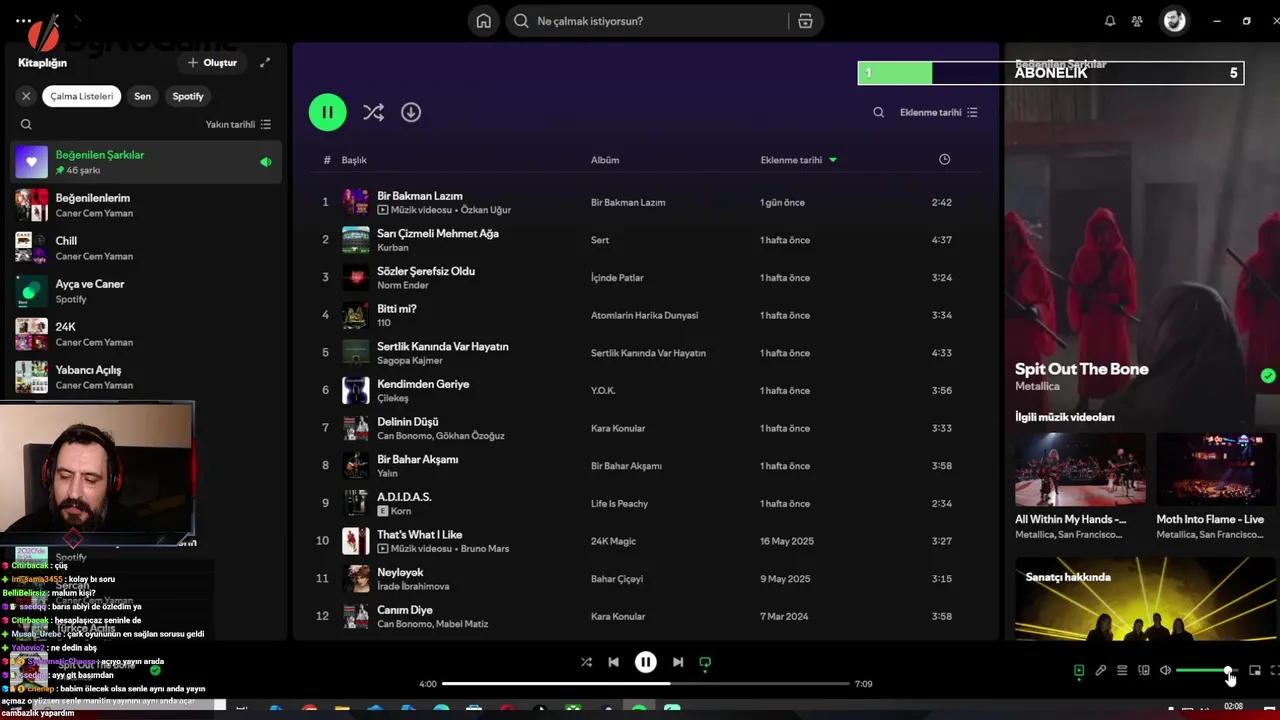1280x720 pixels.
Task: Open the profile avatar menu
Action: pyautogui.click(x=1175, y=21)
